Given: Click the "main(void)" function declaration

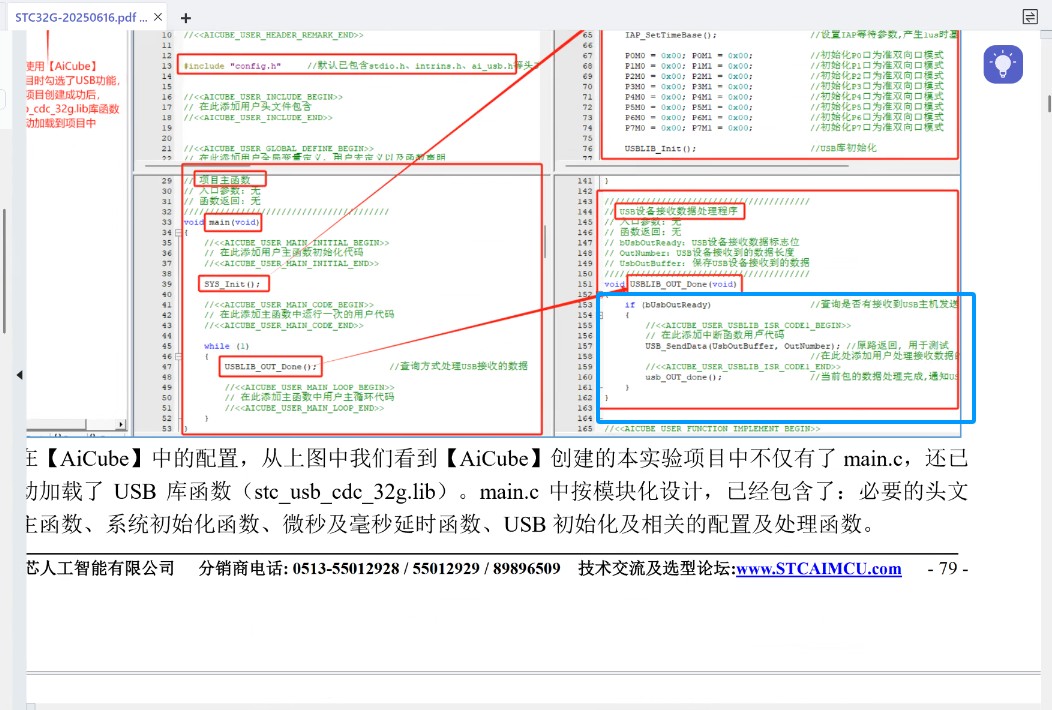Looking at the screenshot, I should (x=233, y=222).
